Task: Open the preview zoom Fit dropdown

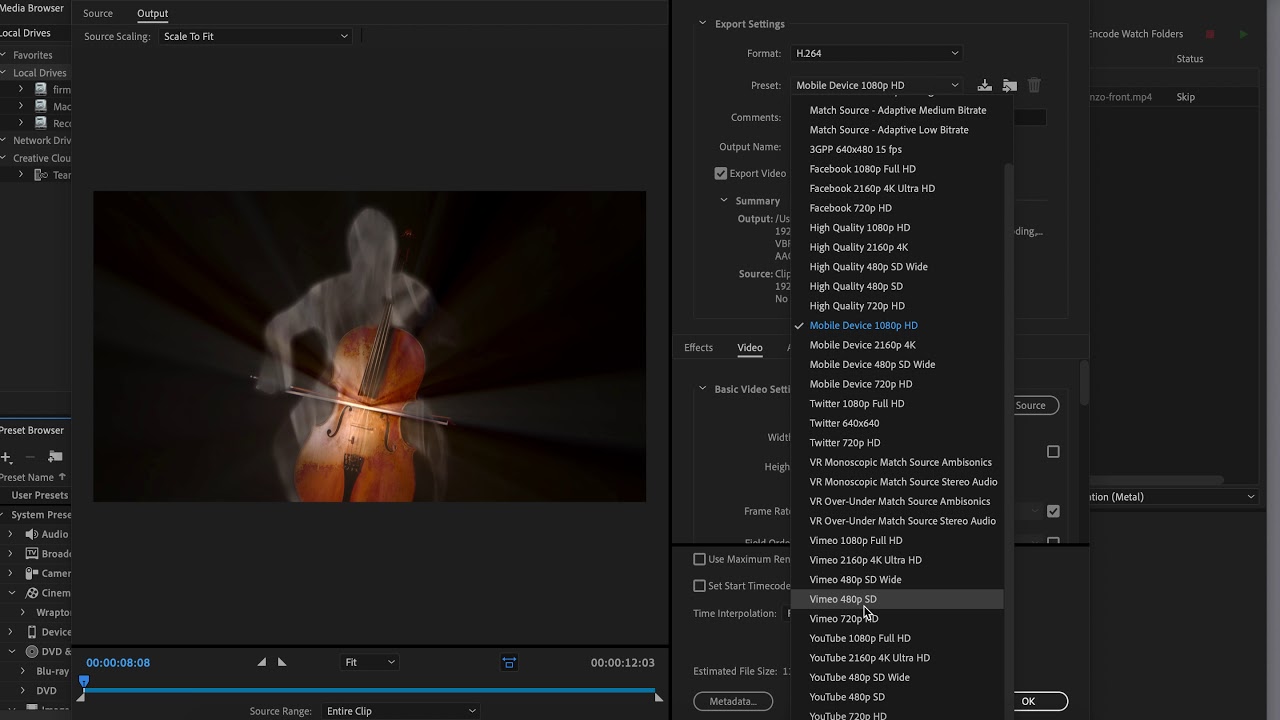Action: point(369,662)
